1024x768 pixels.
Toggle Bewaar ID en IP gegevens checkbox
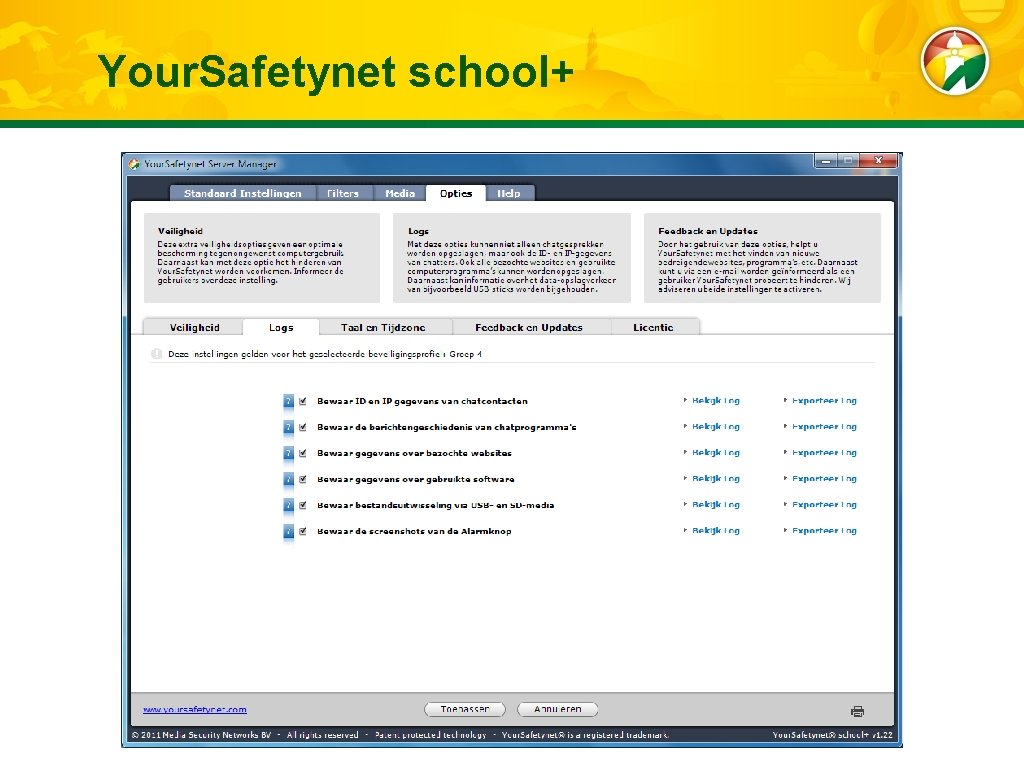(303, 401)
